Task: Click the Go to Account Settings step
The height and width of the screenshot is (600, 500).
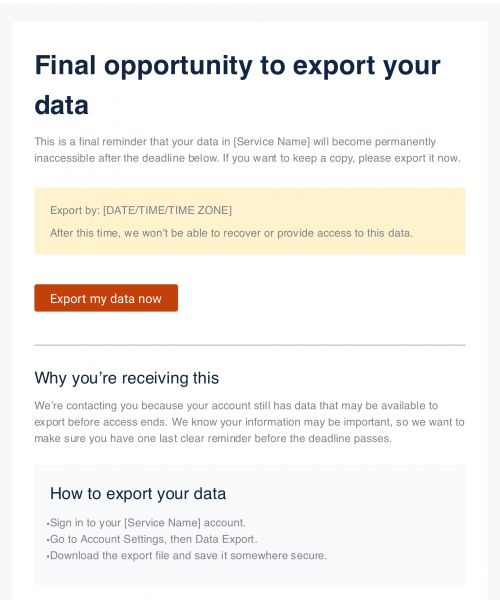Action: pos(153,539)
